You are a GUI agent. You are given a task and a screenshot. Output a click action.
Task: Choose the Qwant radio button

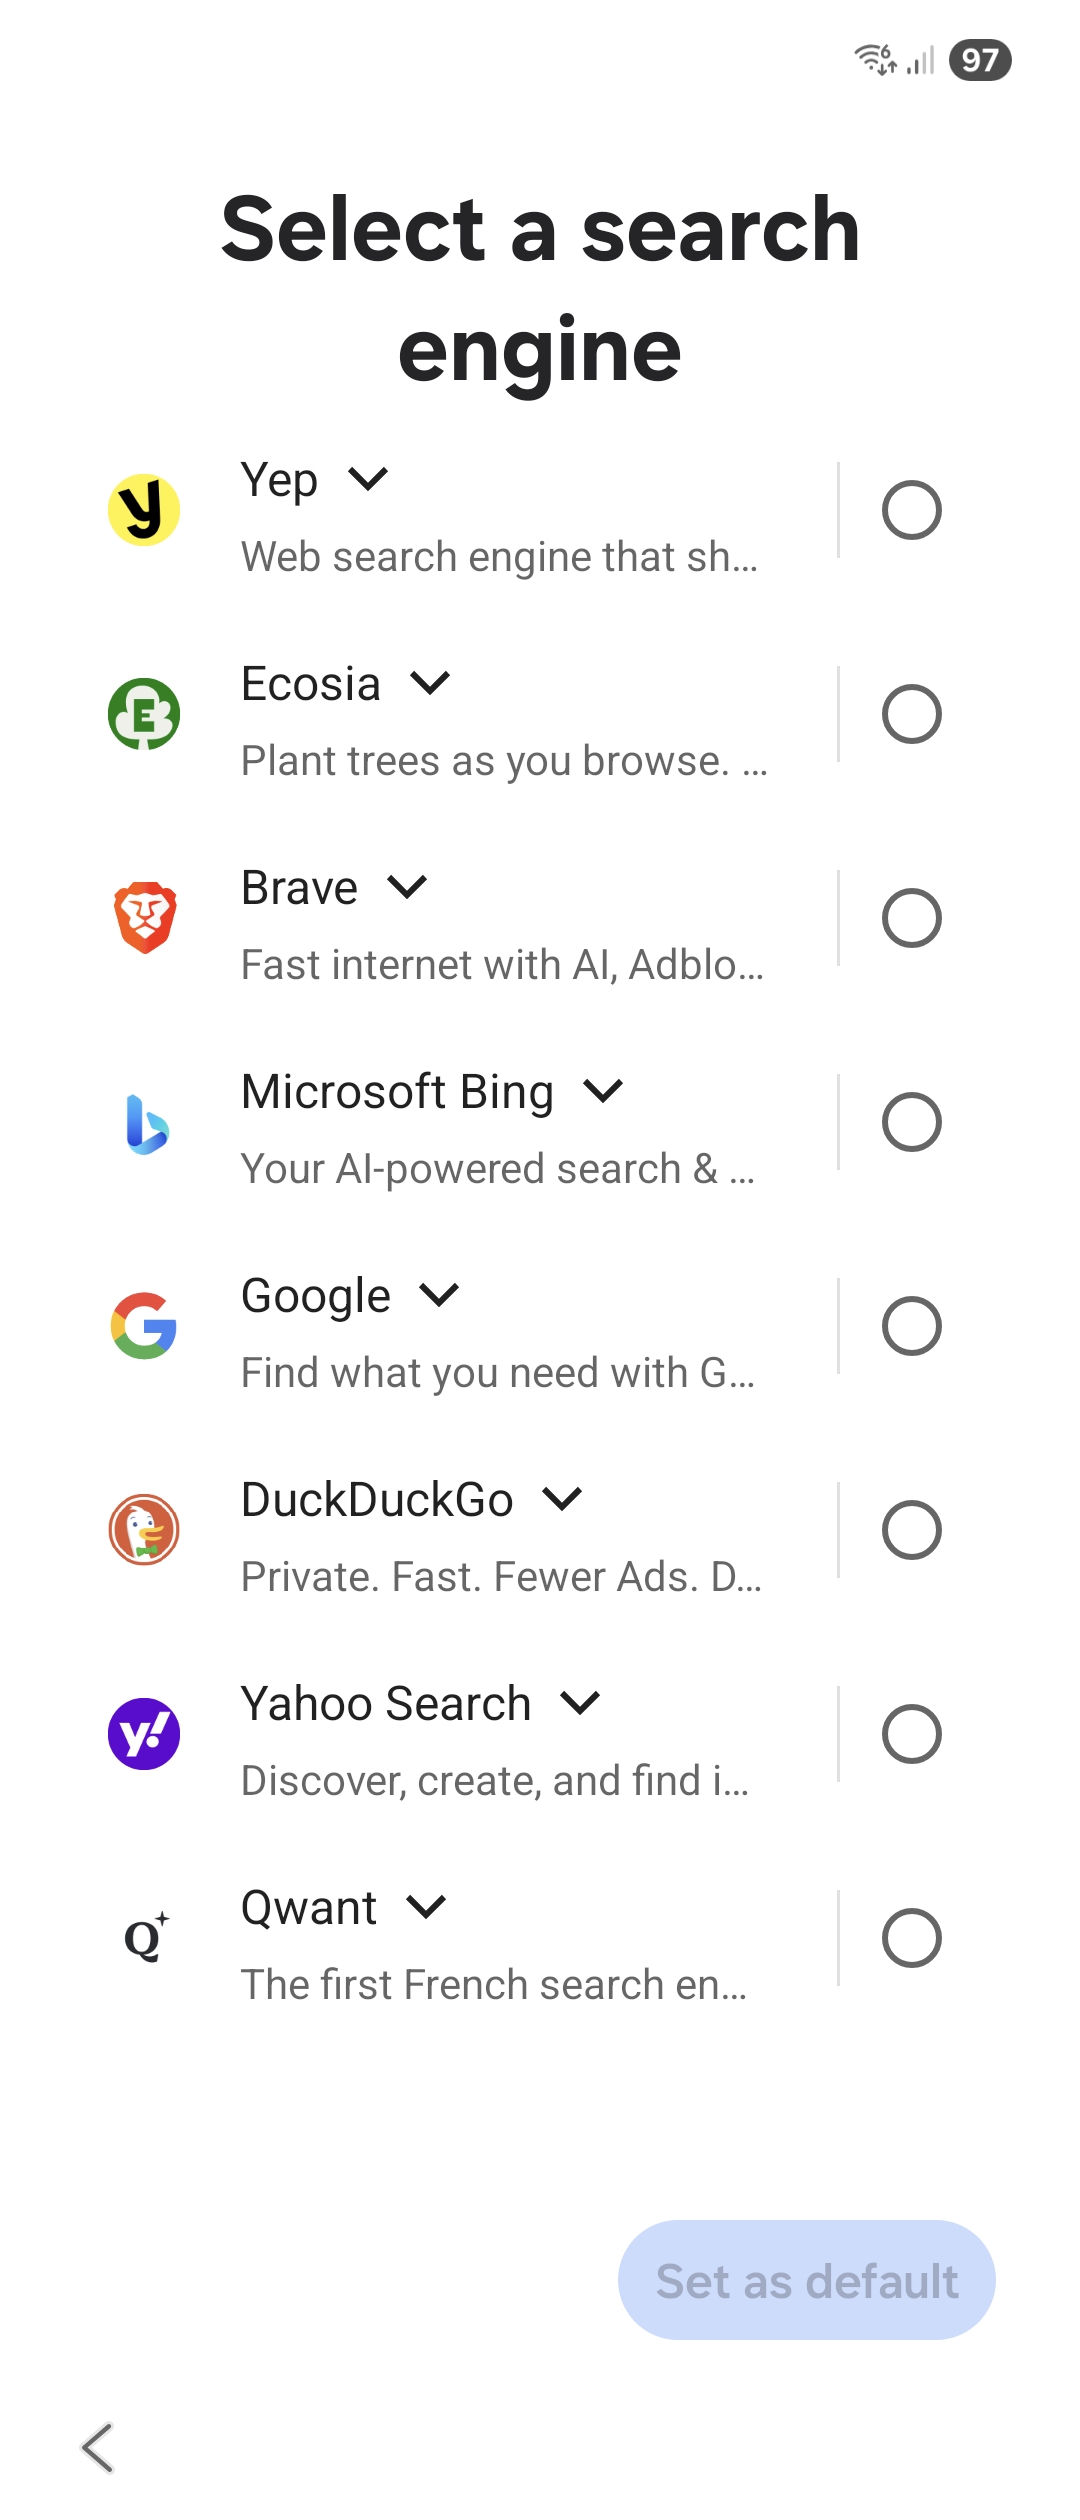point(911,1938)
